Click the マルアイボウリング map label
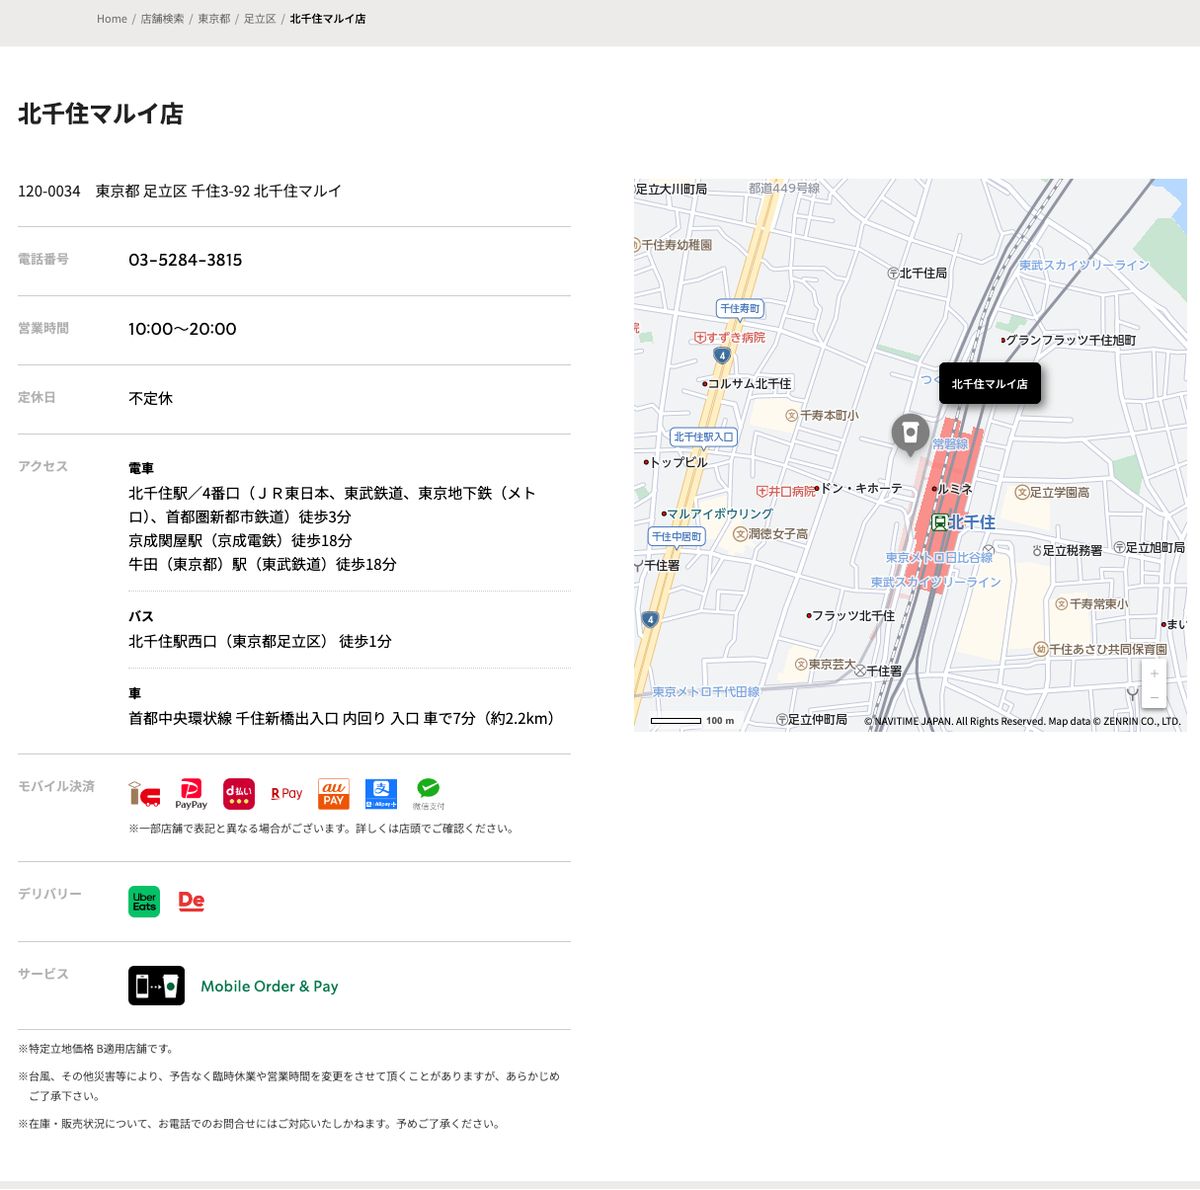The height and width of the screenshot is (1190, 1200). [719, 514]
